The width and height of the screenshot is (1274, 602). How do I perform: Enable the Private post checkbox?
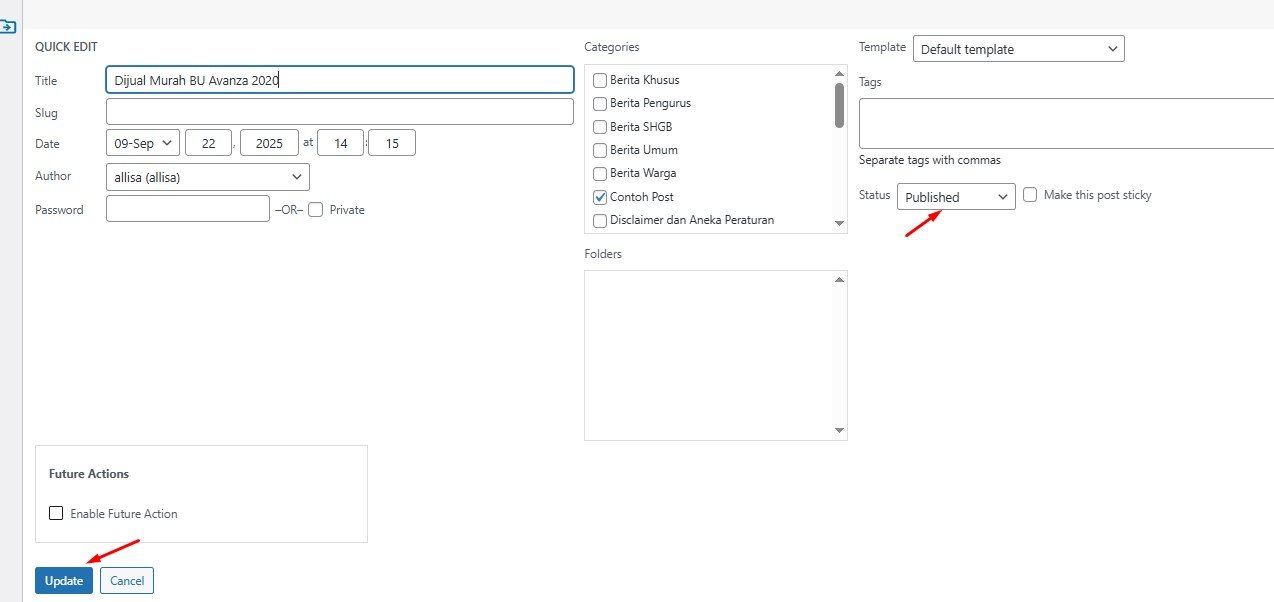coord(316,210)
